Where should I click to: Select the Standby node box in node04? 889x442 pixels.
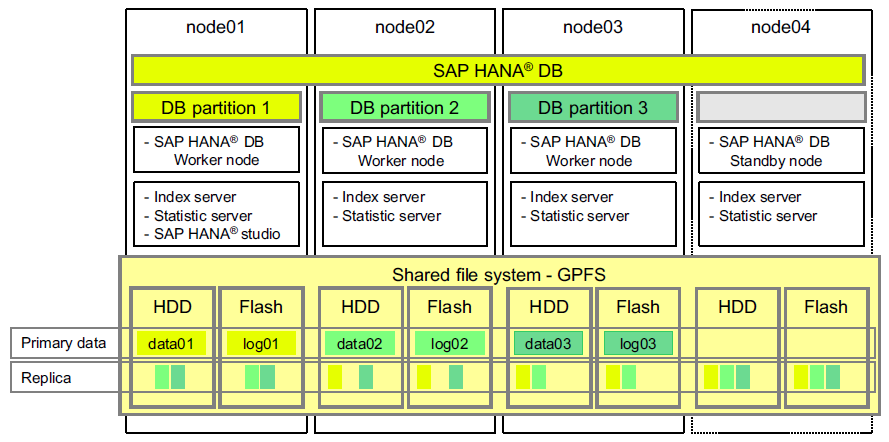[x=780, y=151]
